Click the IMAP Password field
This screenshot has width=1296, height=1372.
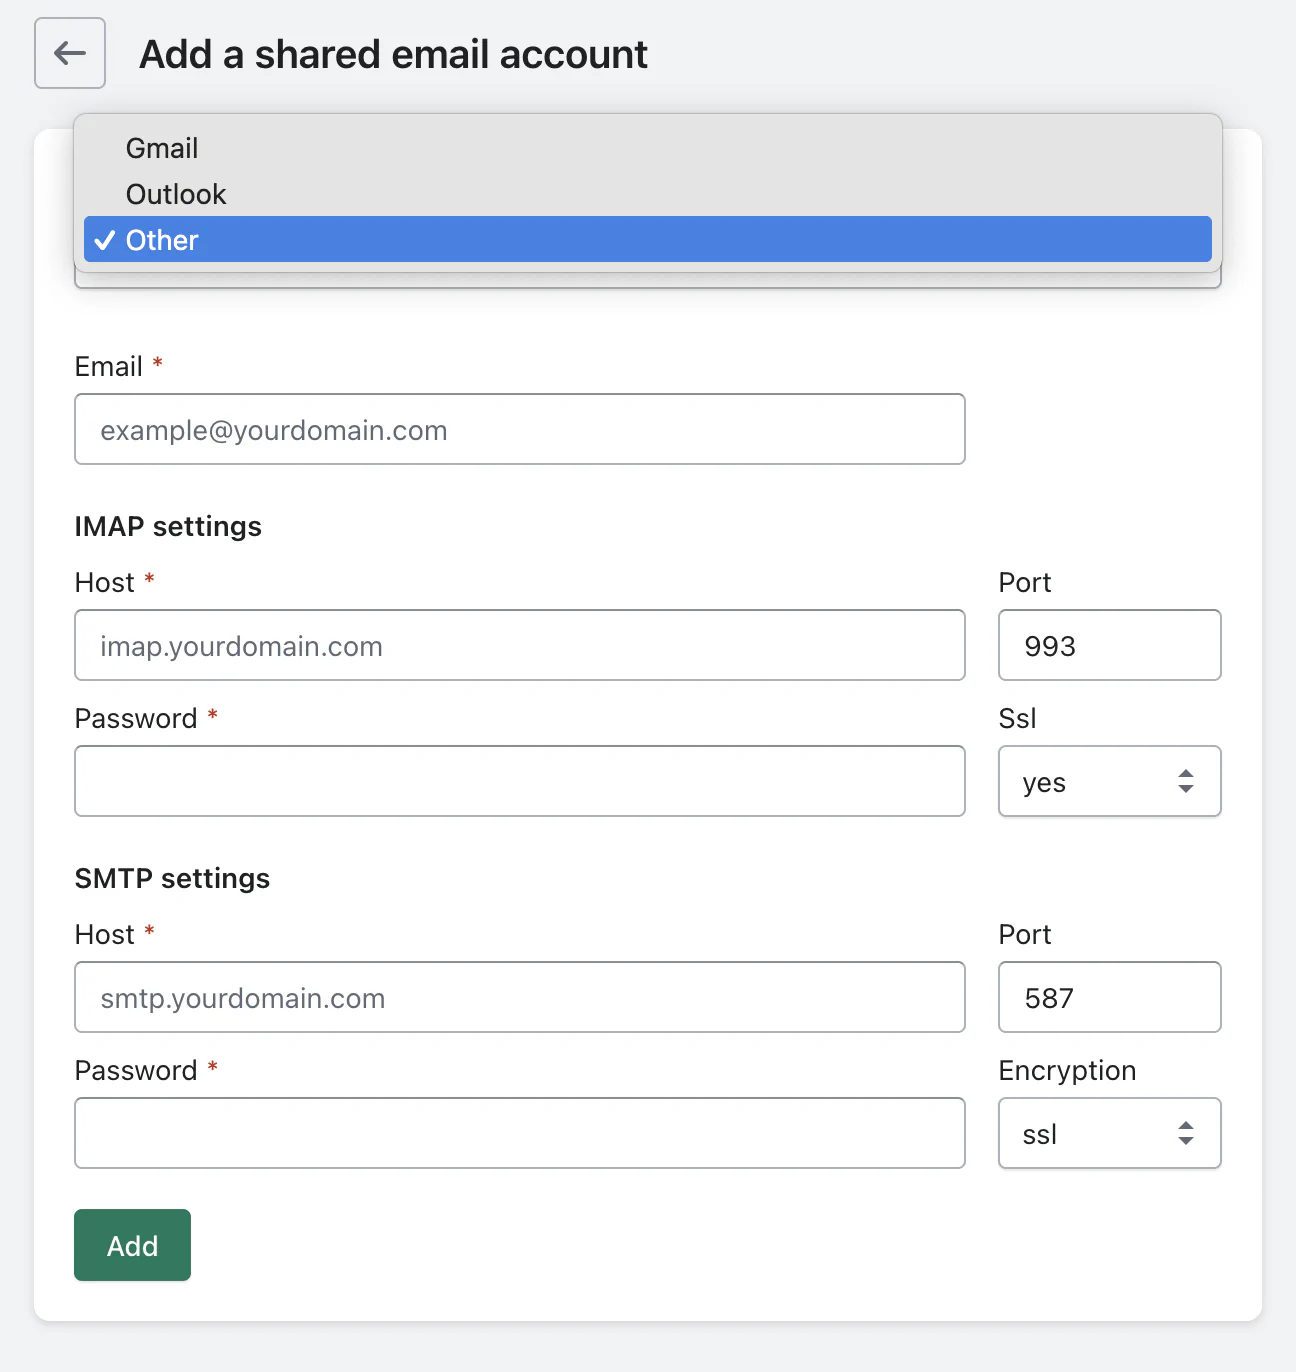coord(520,781)
